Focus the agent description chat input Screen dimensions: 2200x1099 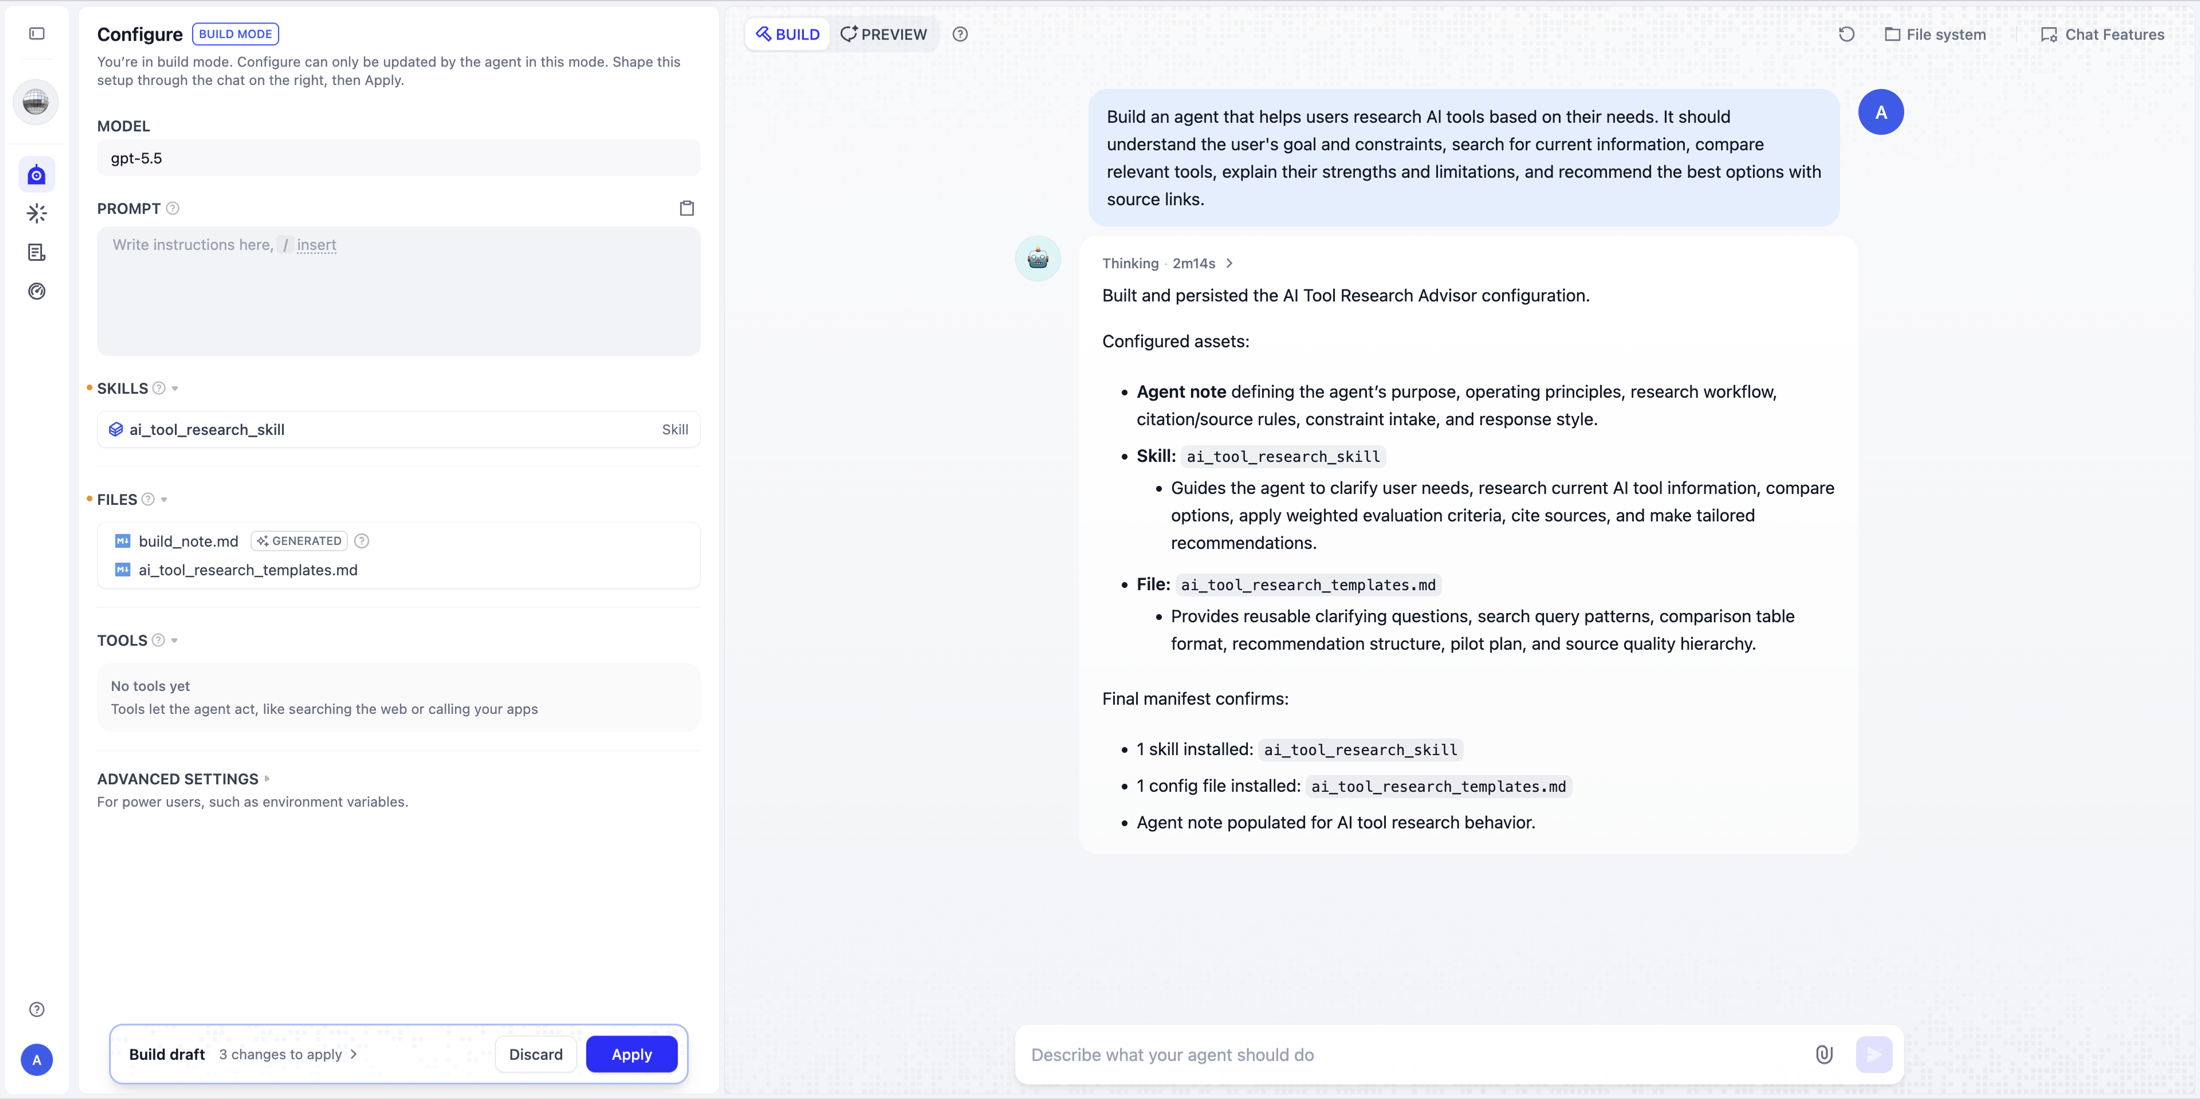pos(1415,1054)
